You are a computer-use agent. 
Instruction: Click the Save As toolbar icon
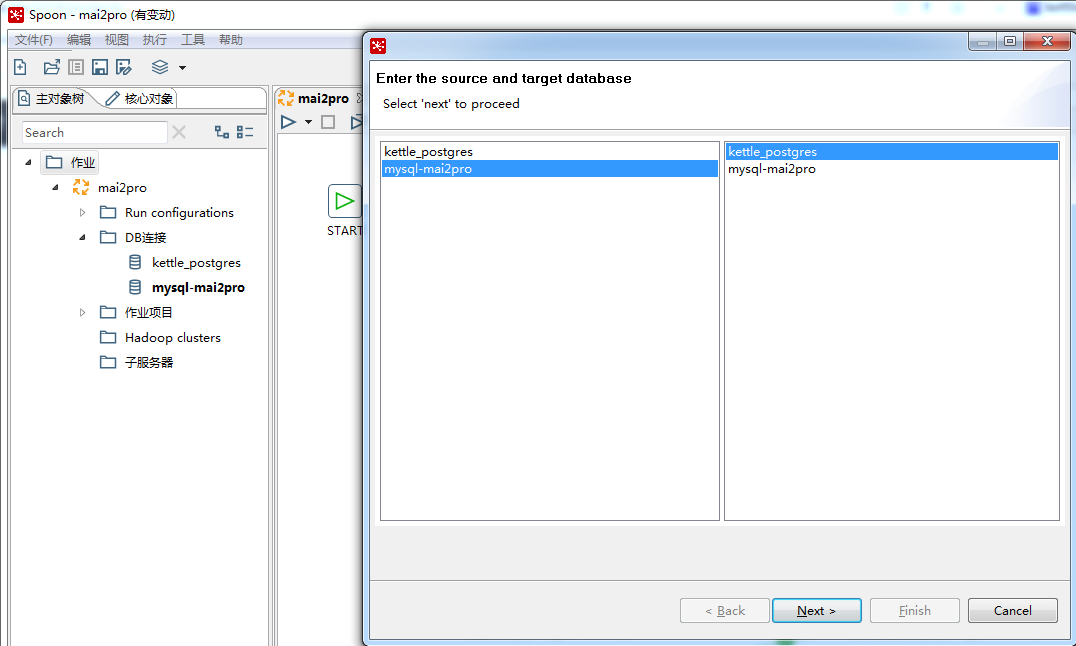(124, 66)
